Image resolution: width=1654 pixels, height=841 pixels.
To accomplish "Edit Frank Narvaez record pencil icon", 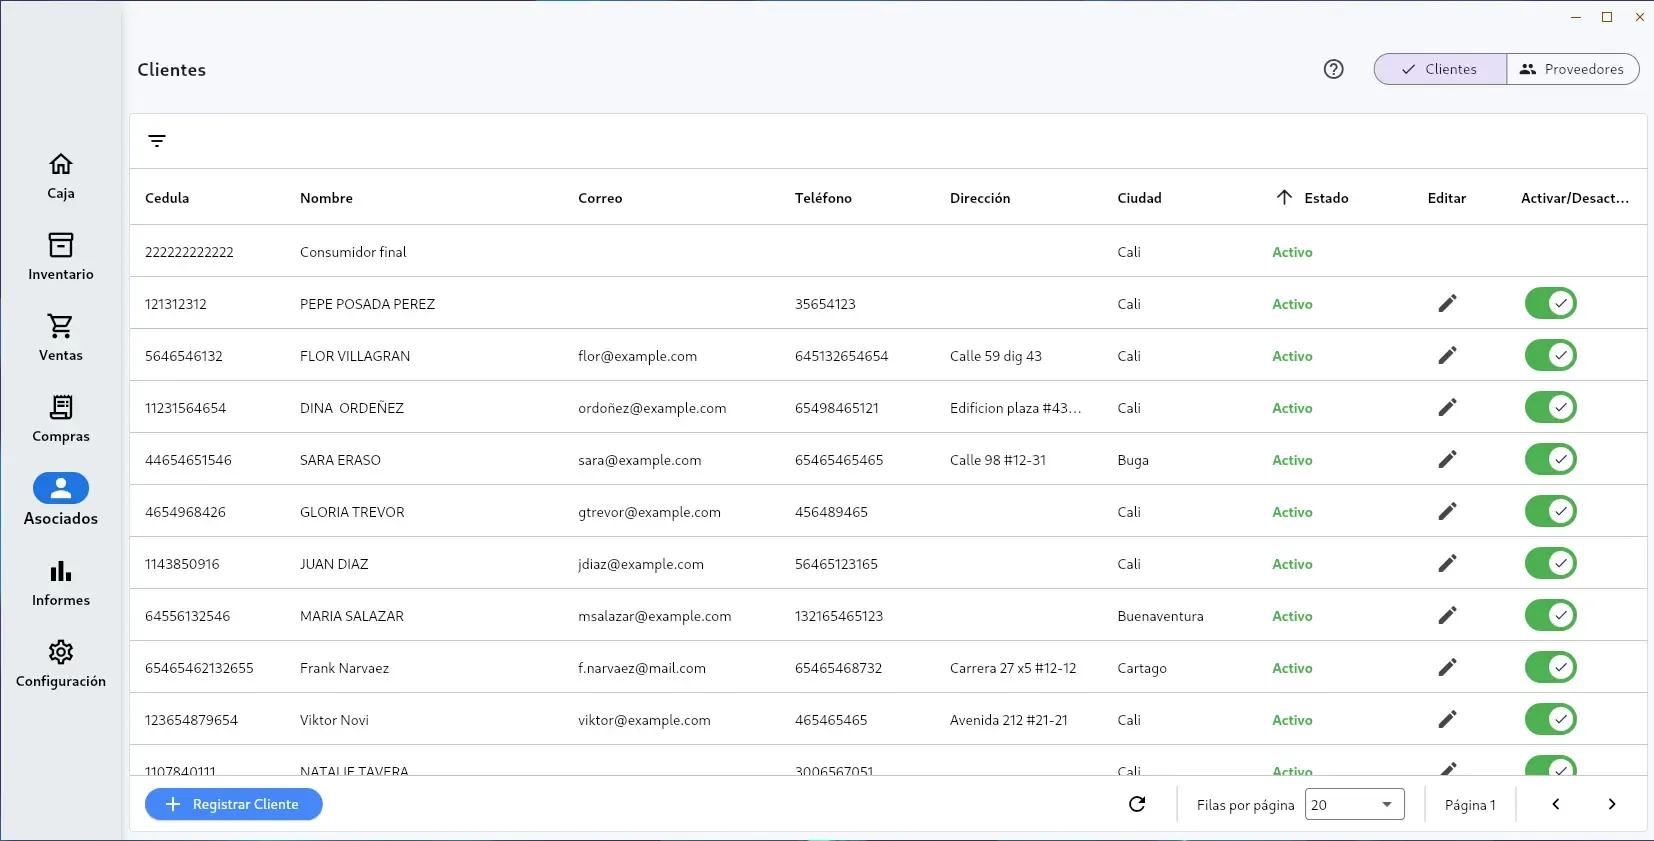I will (1447, 667).
